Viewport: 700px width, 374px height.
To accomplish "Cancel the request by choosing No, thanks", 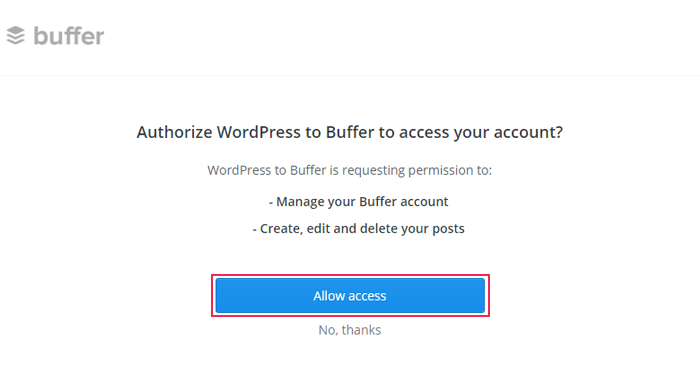I will [350, 330].
